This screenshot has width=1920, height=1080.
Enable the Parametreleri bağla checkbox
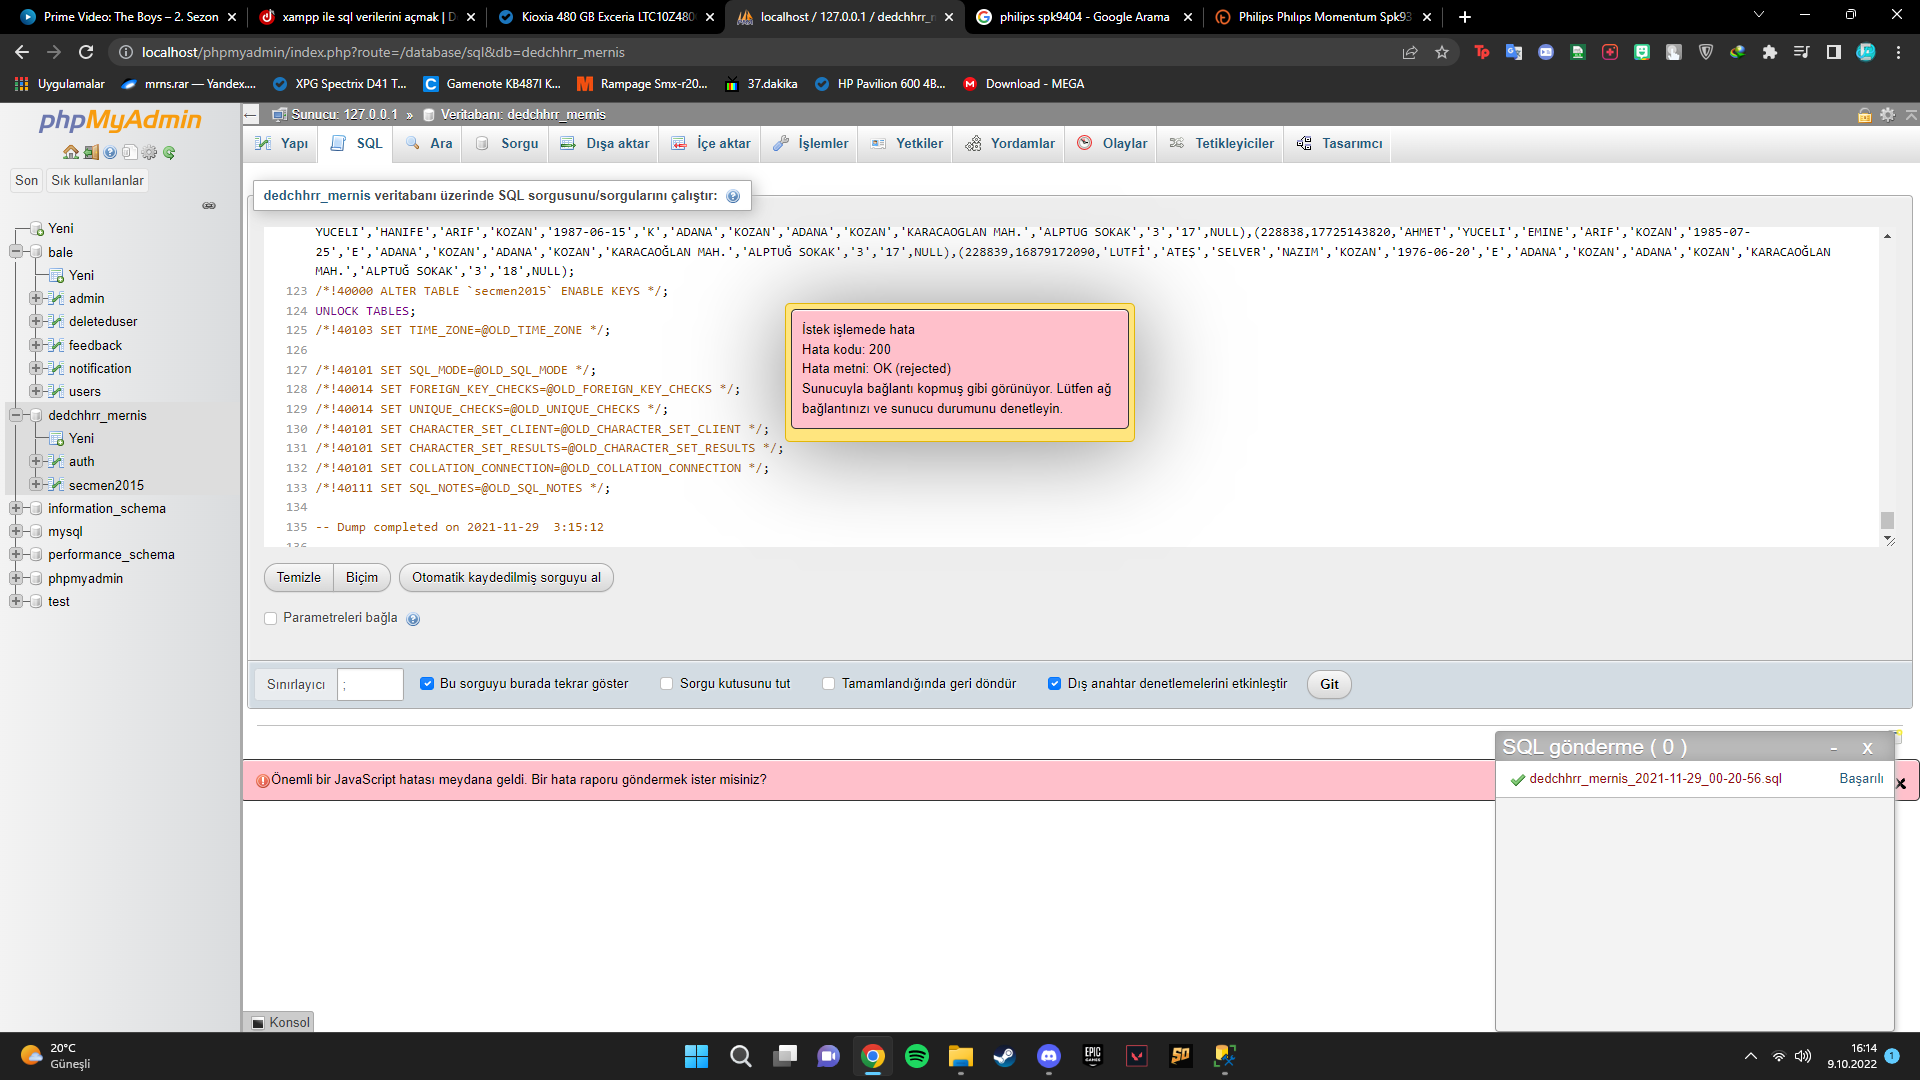tap(270, 619)
